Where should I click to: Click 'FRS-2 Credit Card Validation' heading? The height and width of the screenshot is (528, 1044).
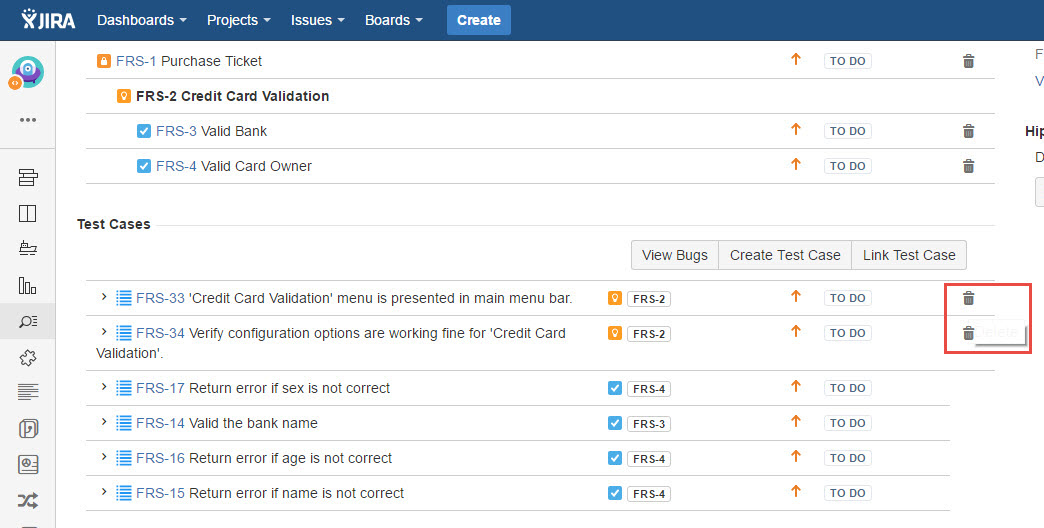tap(232, 96)
